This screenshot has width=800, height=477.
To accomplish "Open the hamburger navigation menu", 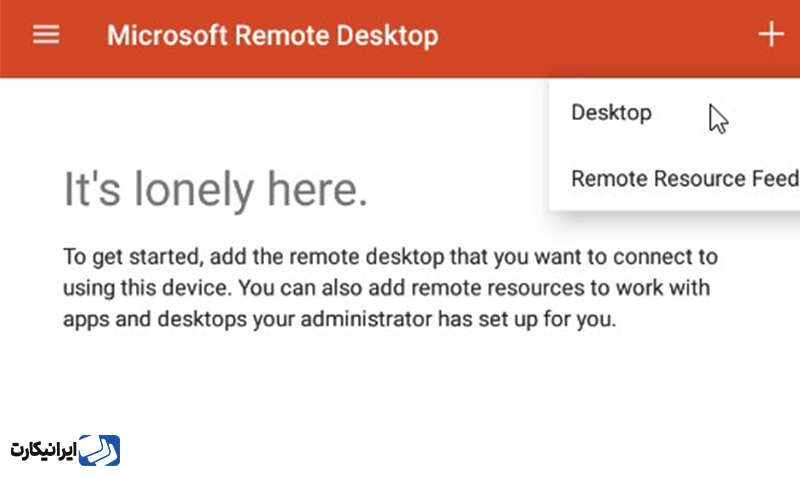I will coord(46,35).
